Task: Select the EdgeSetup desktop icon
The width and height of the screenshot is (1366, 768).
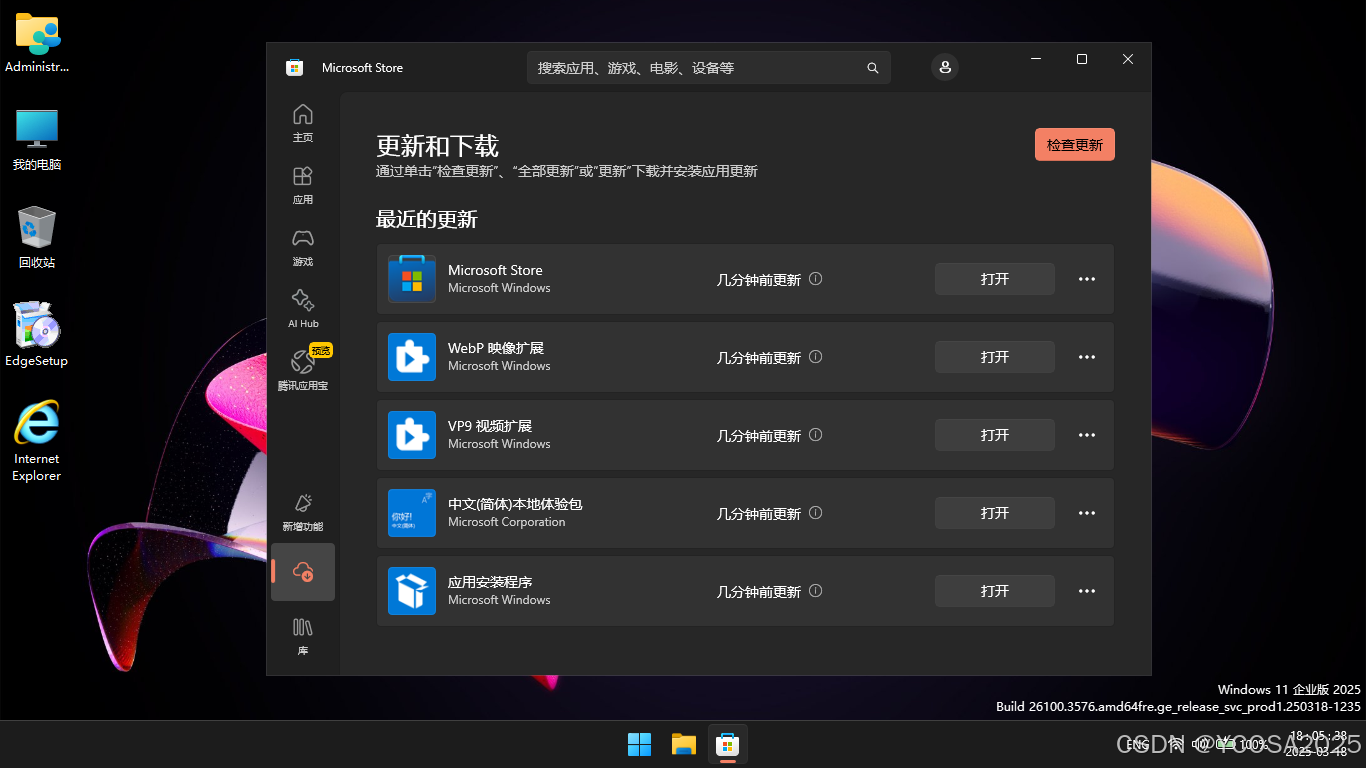Action: click(x=37, y=335)
